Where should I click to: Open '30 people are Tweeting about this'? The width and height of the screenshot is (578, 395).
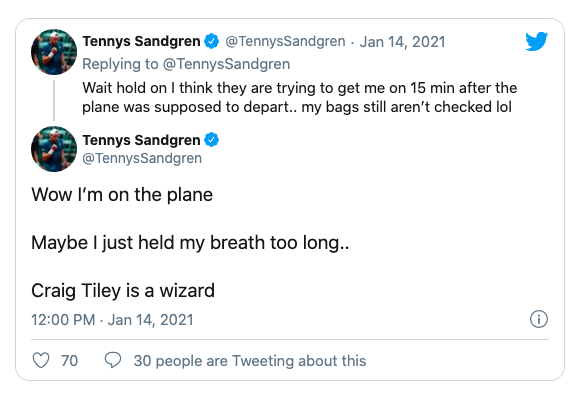click(x=250, y=361)
